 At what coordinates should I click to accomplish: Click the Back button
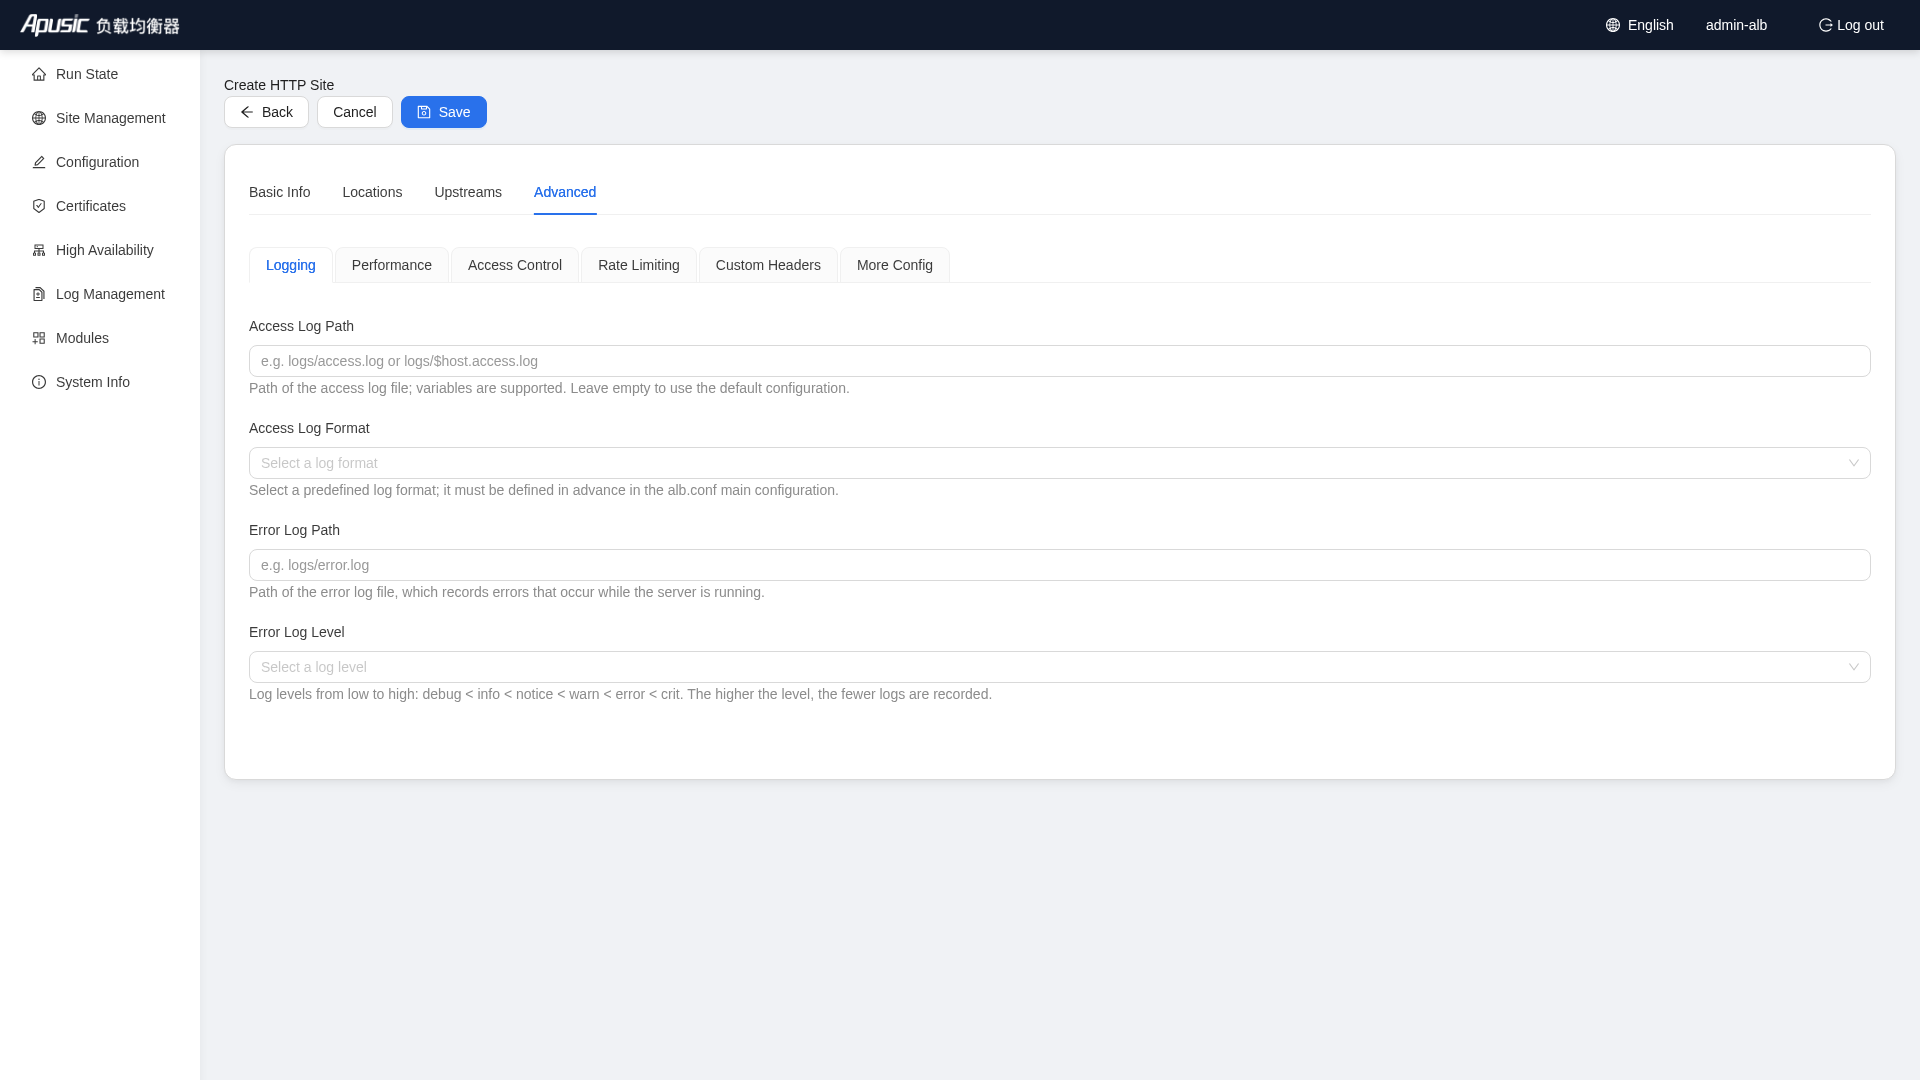[266, 112]
